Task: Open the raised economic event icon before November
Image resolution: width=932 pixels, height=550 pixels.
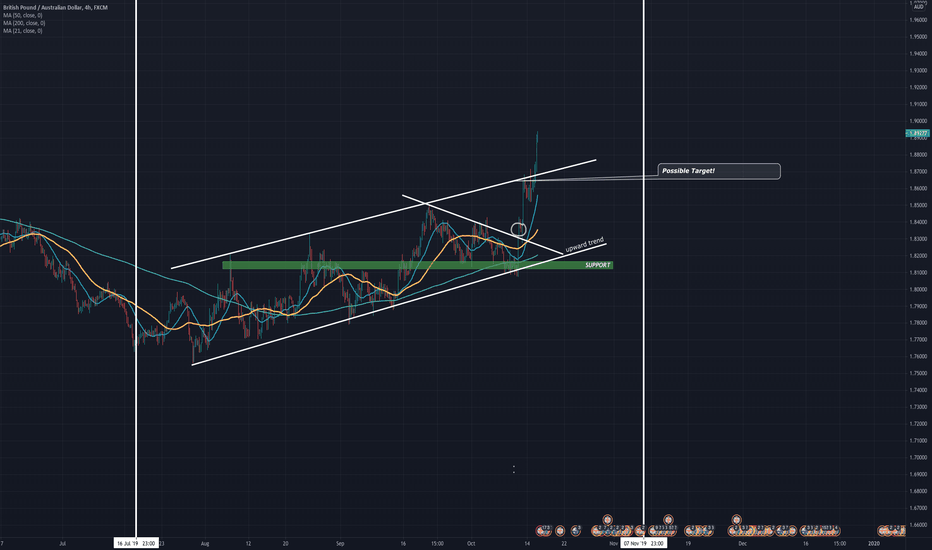Action: point(607,520)
